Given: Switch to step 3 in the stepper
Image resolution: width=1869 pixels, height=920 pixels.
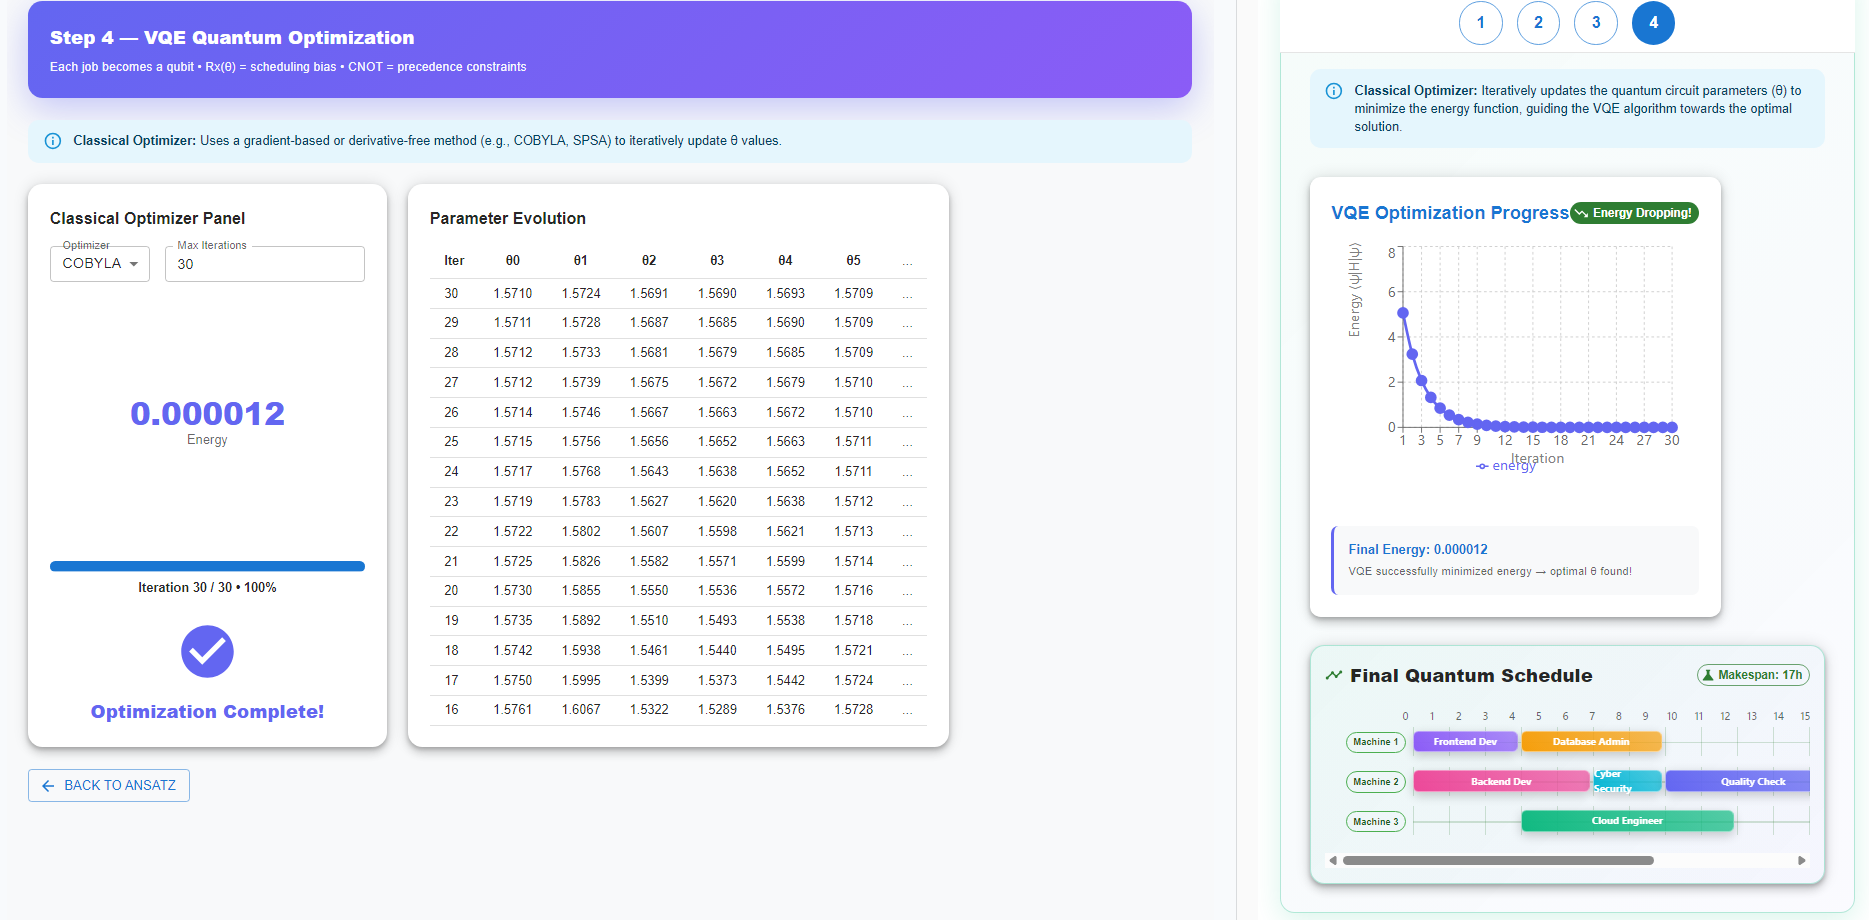Looking at the screenshot, I should (1596, 23).
